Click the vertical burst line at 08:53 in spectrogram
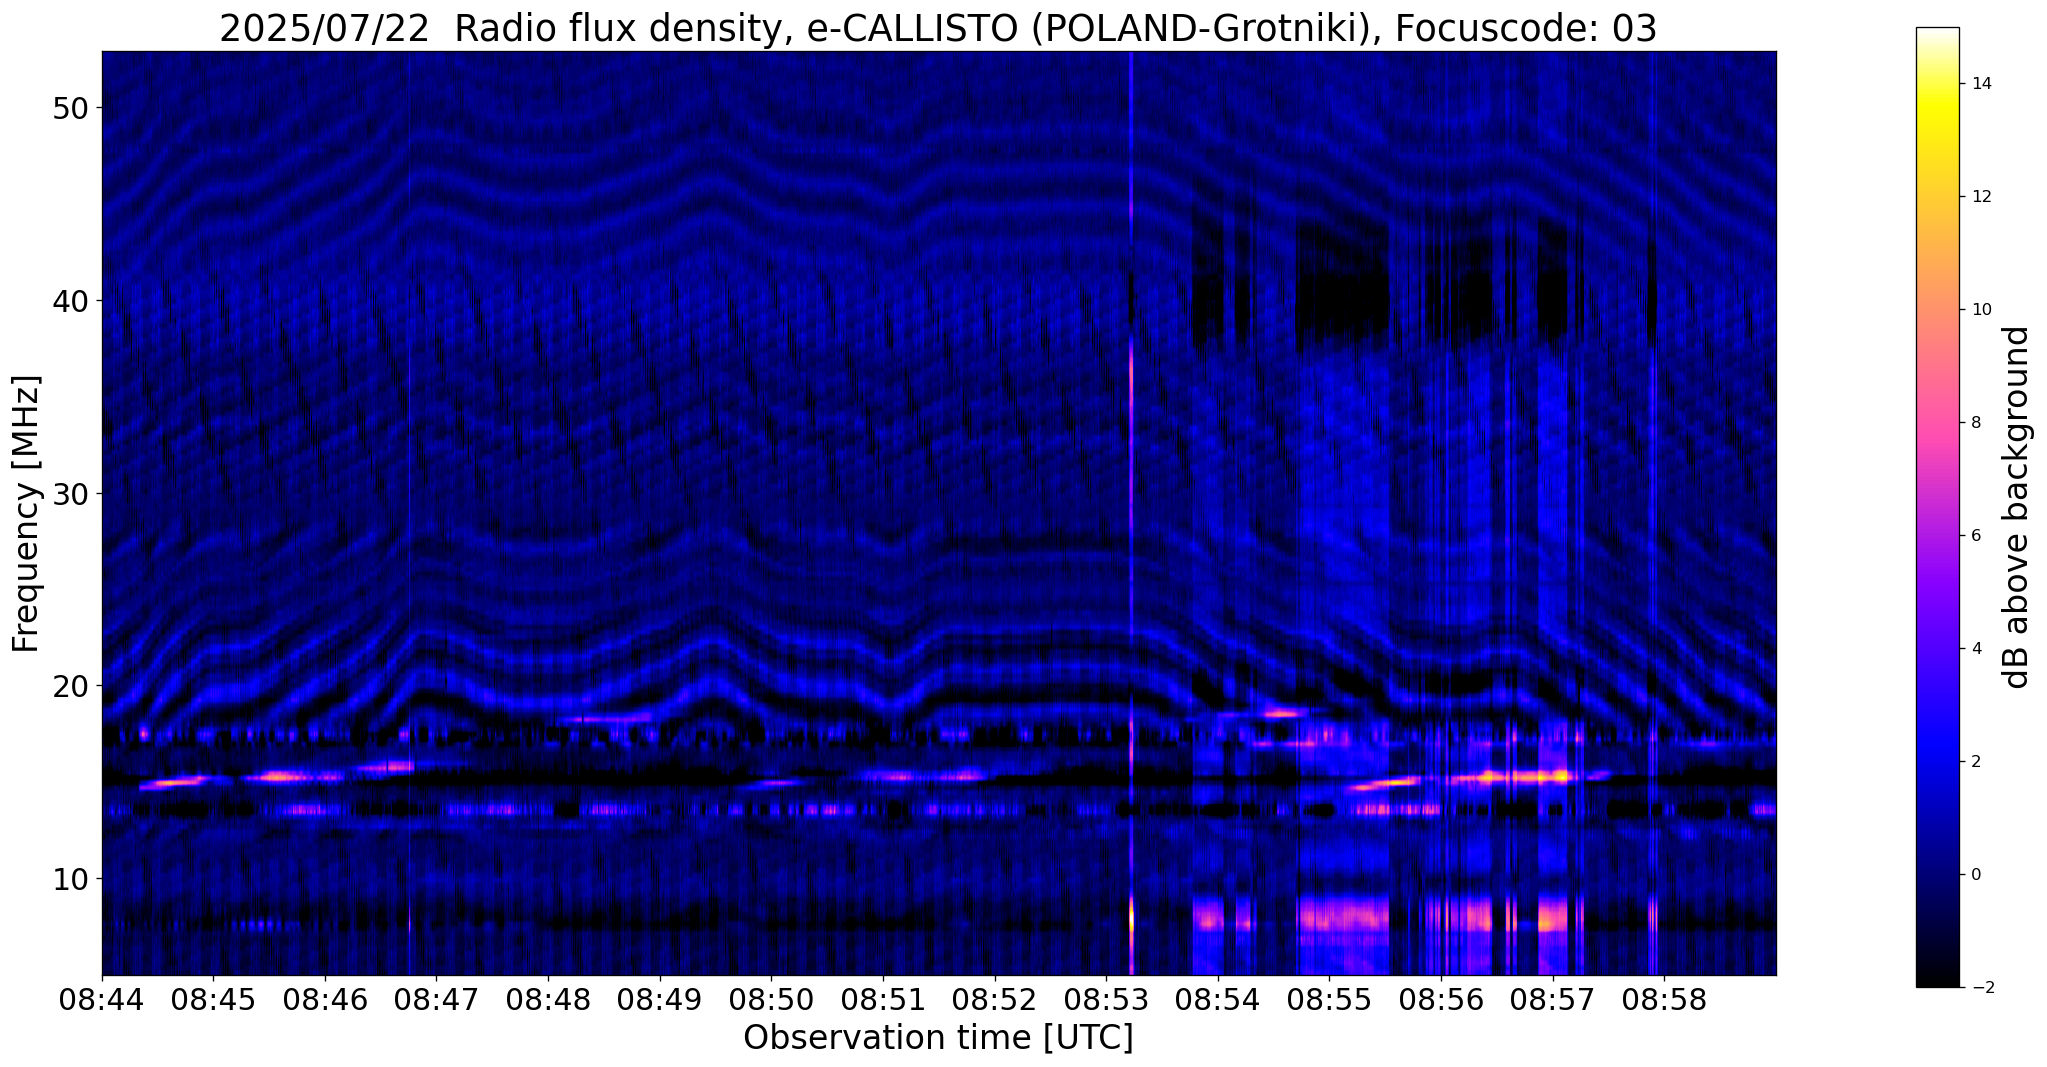The width and height of the screenshot is (2047, 1067). pos(1131,513)
